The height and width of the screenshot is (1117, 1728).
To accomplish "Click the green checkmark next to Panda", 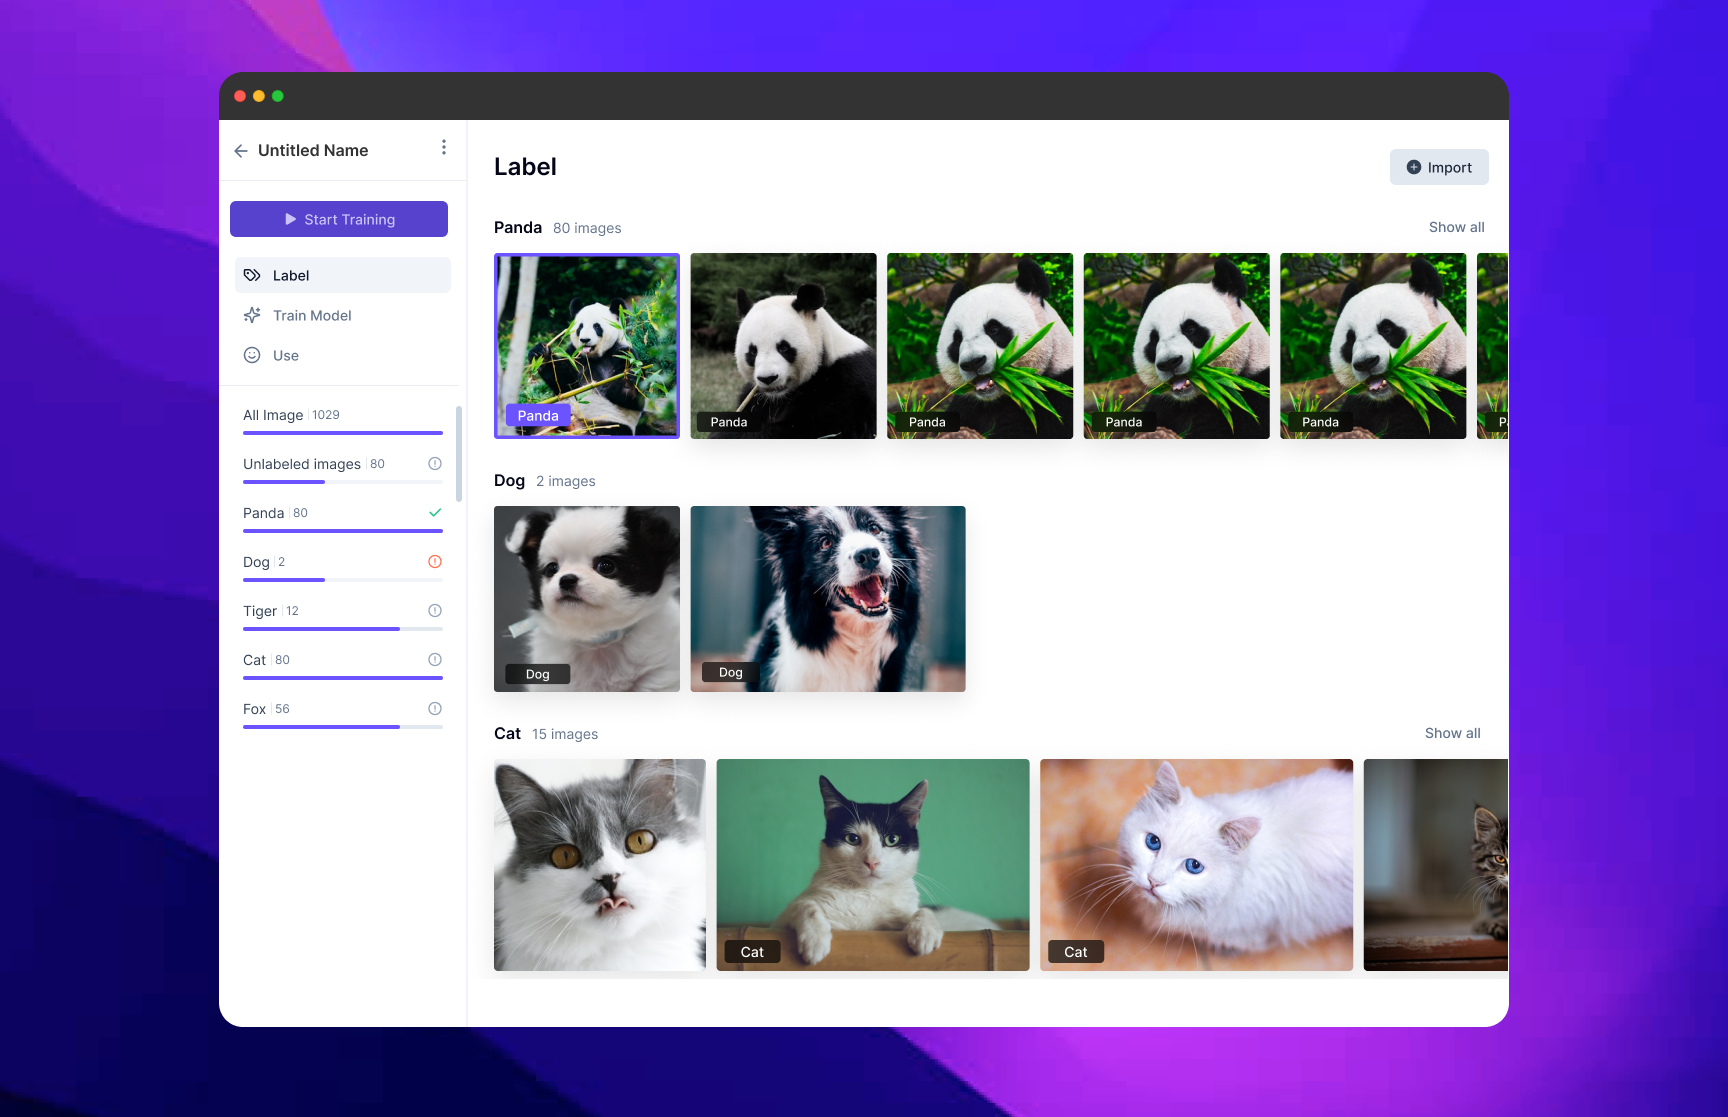I will tap(435, 513).
